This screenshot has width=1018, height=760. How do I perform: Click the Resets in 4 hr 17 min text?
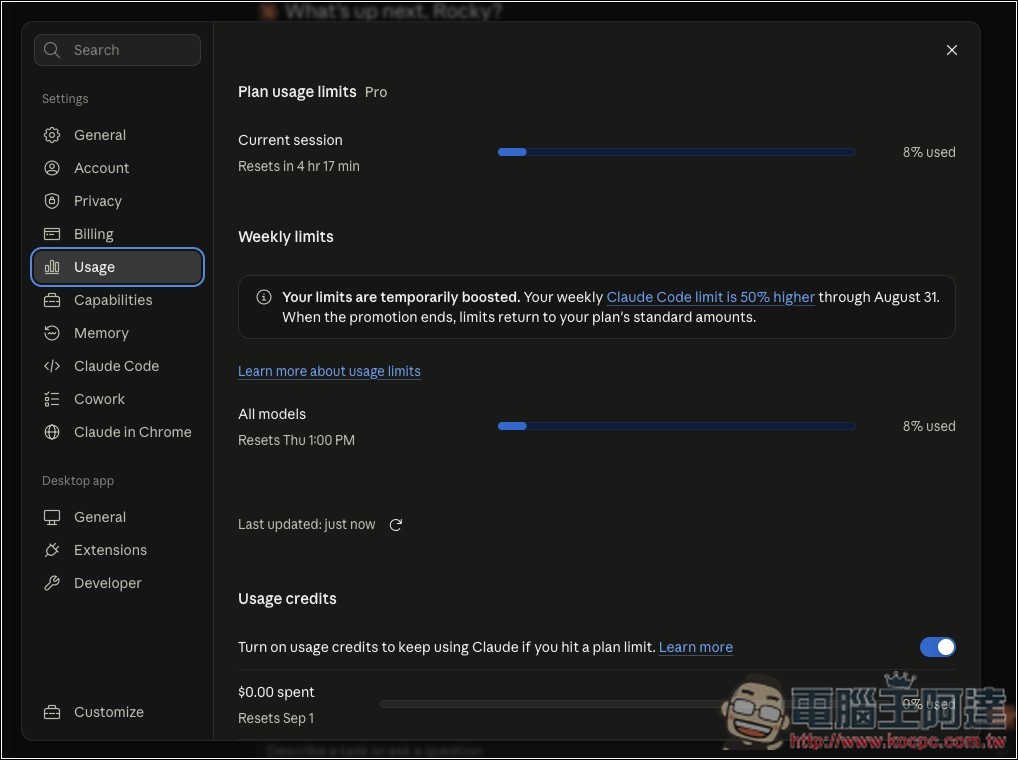pyautogui.click(x=299, y=166)
